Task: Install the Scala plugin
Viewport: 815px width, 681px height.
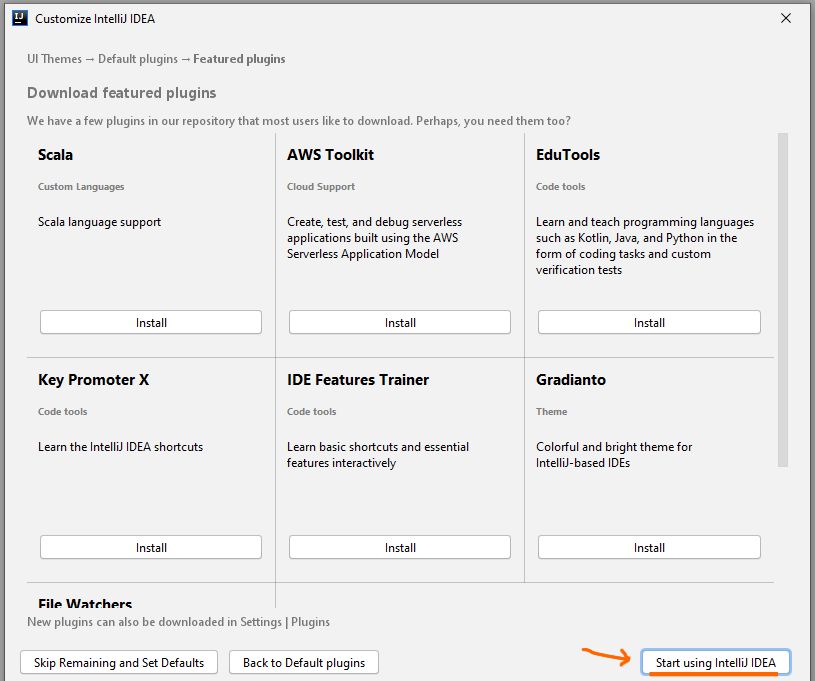Action: (x=151, y=322)
